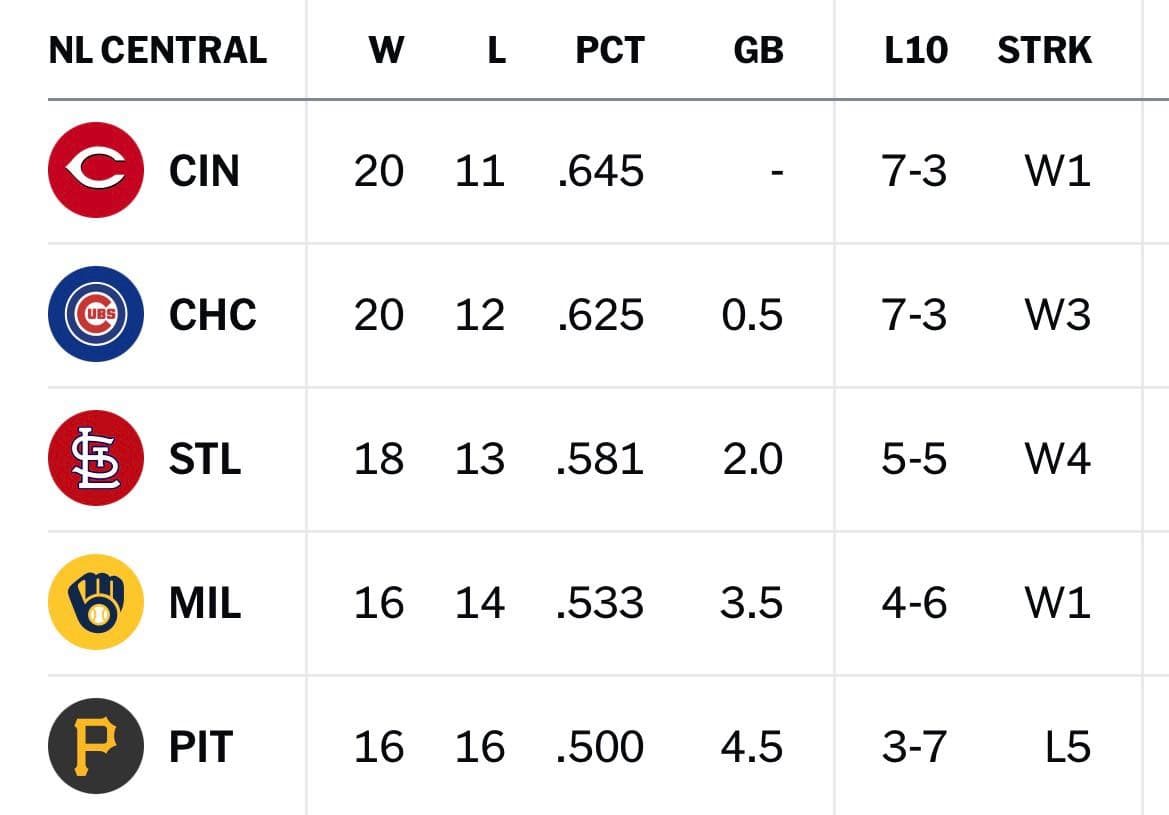Select the STL team name

[205, 459]
